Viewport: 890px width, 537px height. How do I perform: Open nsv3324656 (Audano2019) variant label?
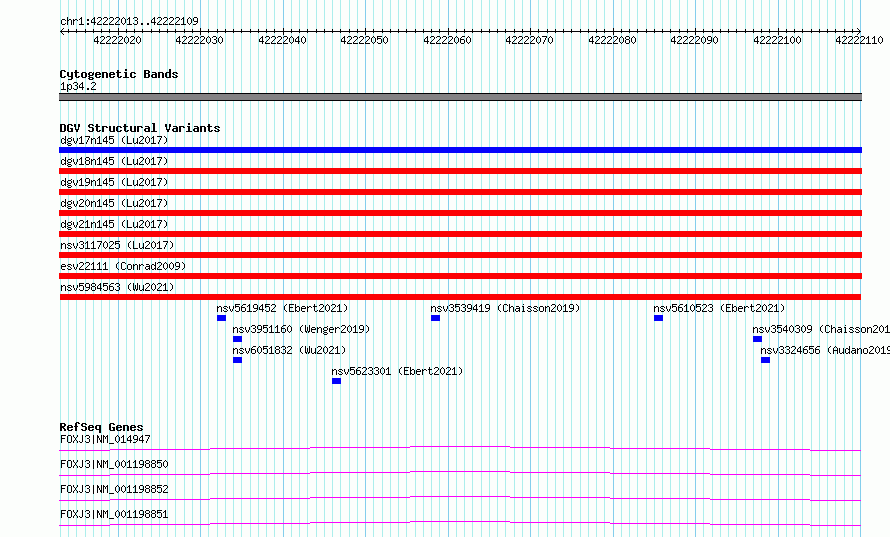point(825,350)
